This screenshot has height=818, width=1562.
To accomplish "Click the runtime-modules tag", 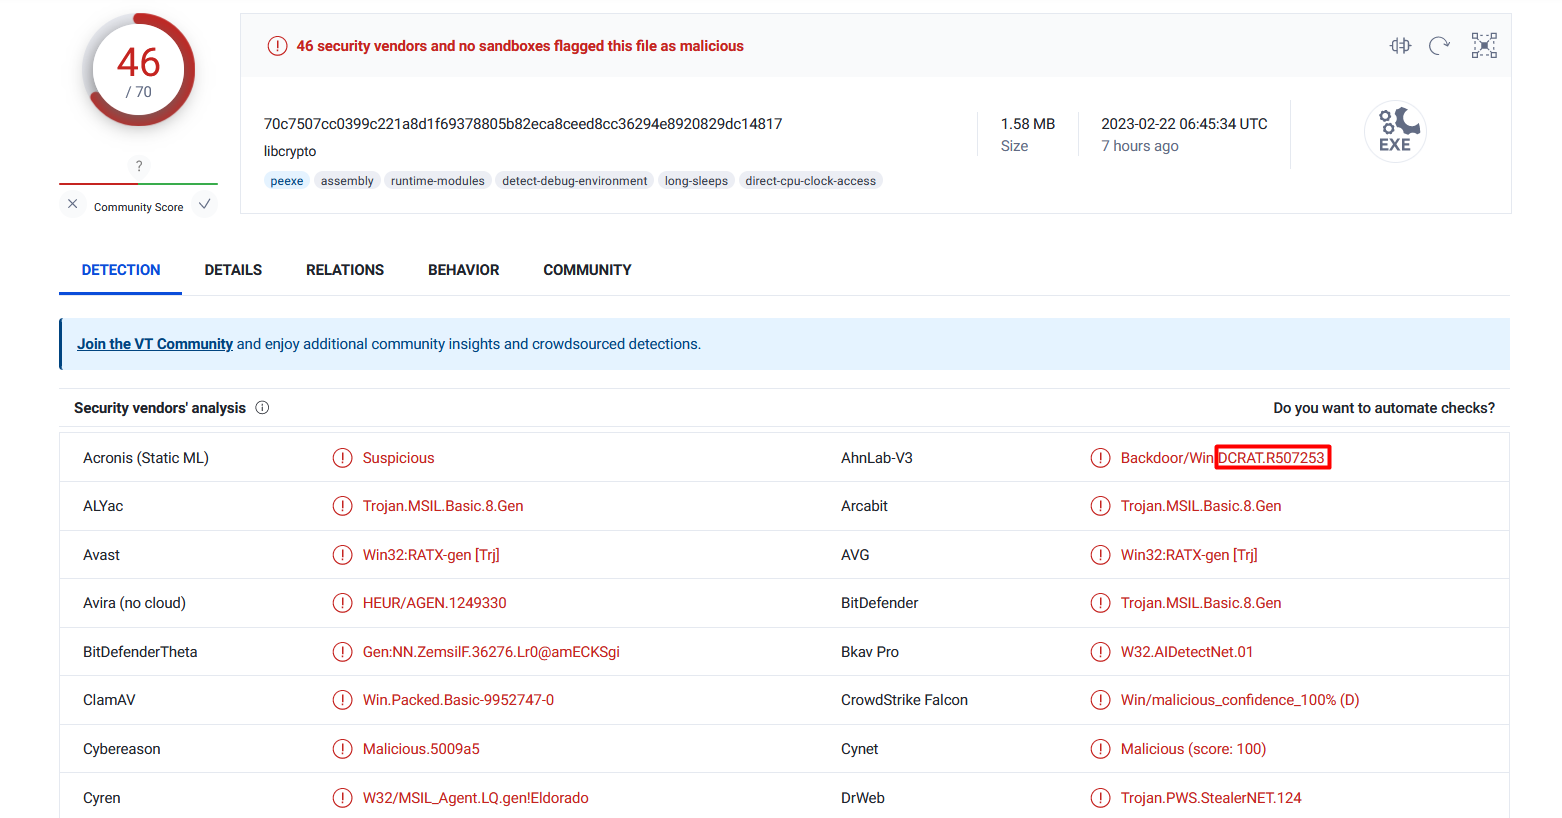I will pyautogui.click(x=438, y=181).
